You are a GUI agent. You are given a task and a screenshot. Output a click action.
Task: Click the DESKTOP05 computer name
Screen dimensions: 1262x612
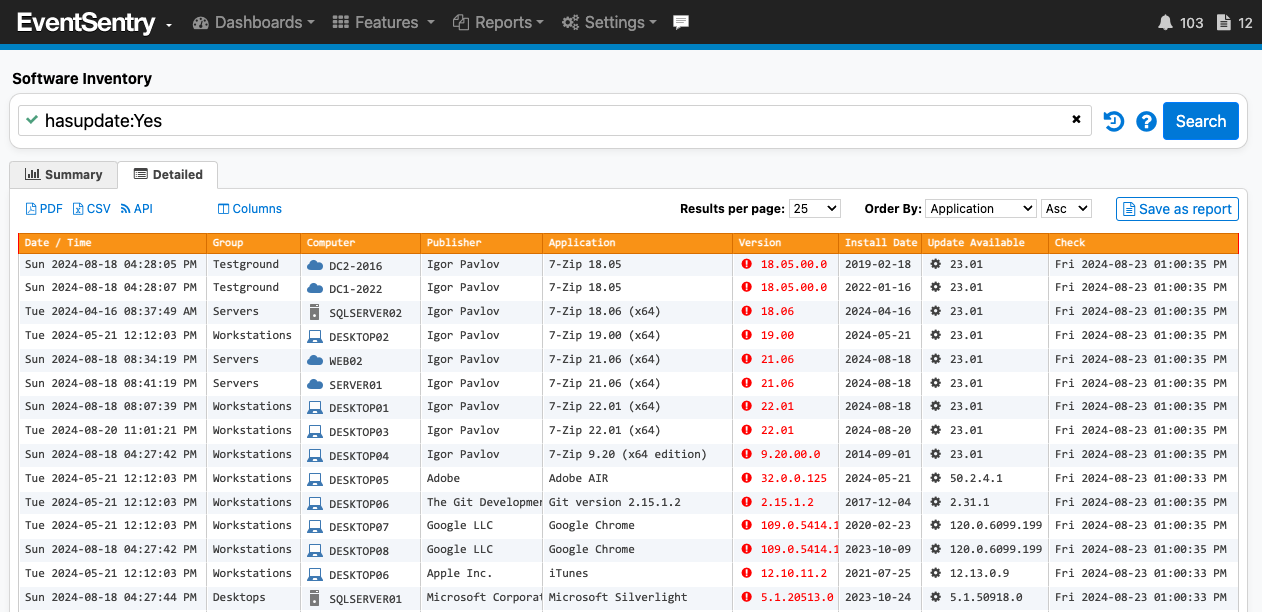coord(359,480)
